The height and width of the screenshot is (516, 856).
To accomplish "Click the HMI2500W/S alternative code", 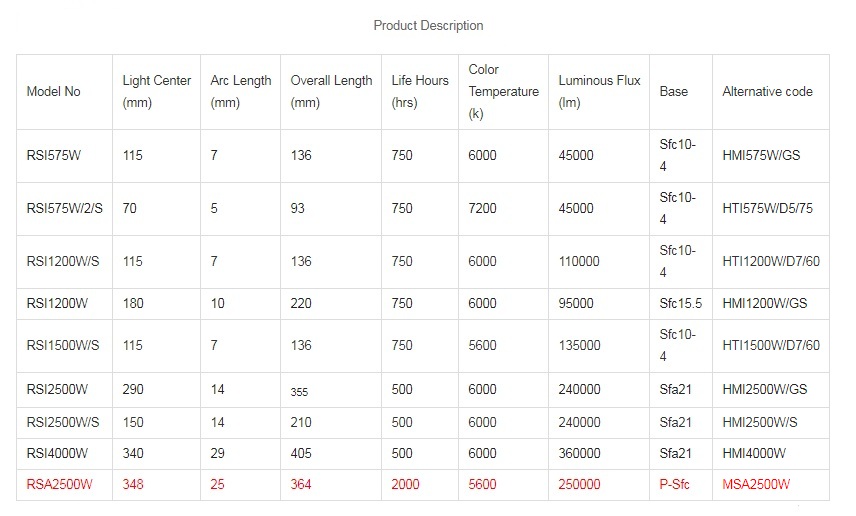I will (760, 423).
